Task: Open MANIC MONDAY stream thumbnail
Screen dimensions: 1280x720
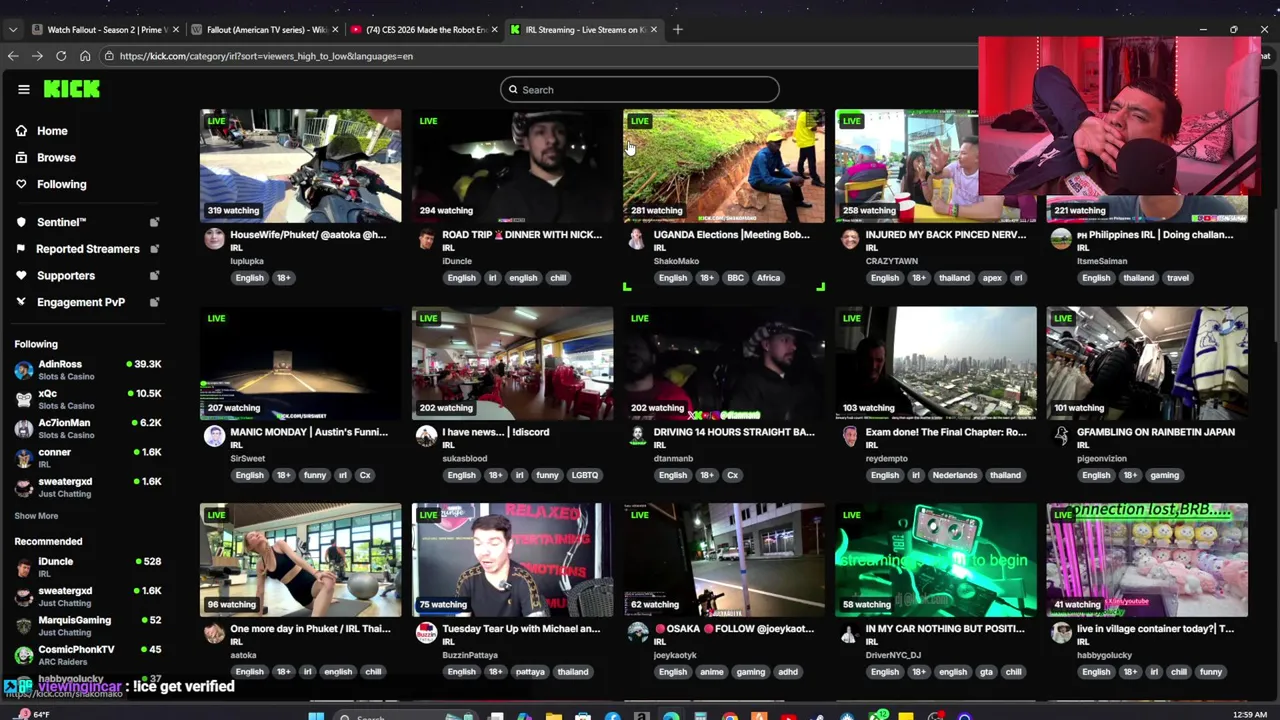Action: [300, 363]
